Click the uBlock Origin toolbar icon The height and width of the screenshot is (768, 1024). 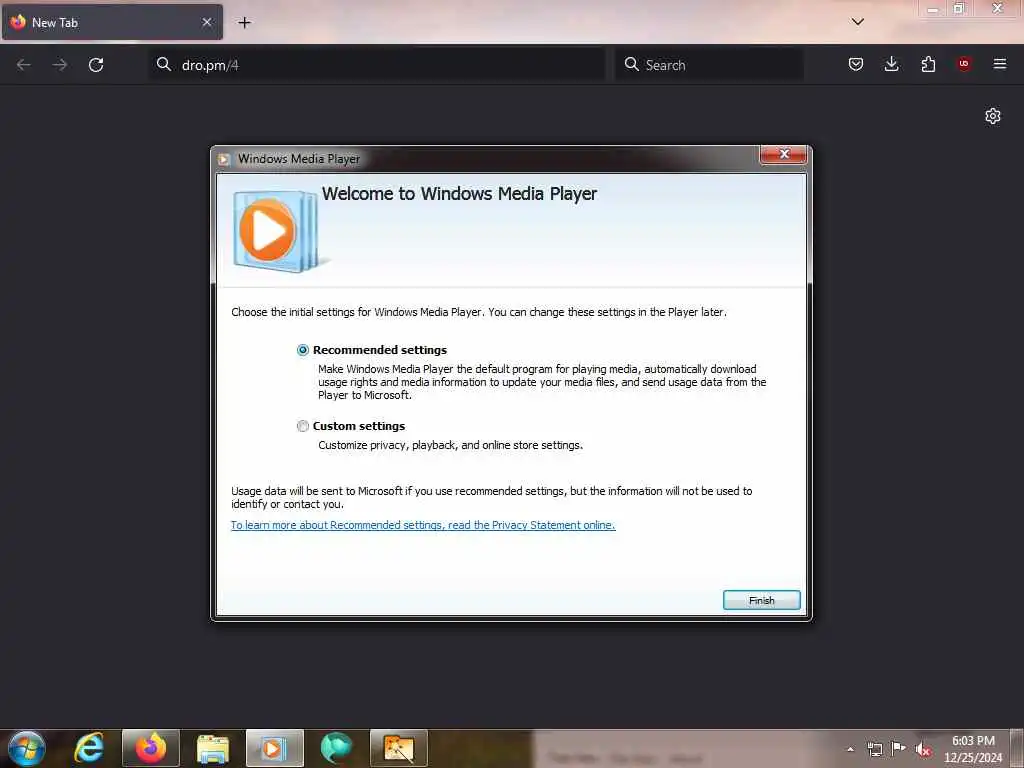click(x=964, y=64)
